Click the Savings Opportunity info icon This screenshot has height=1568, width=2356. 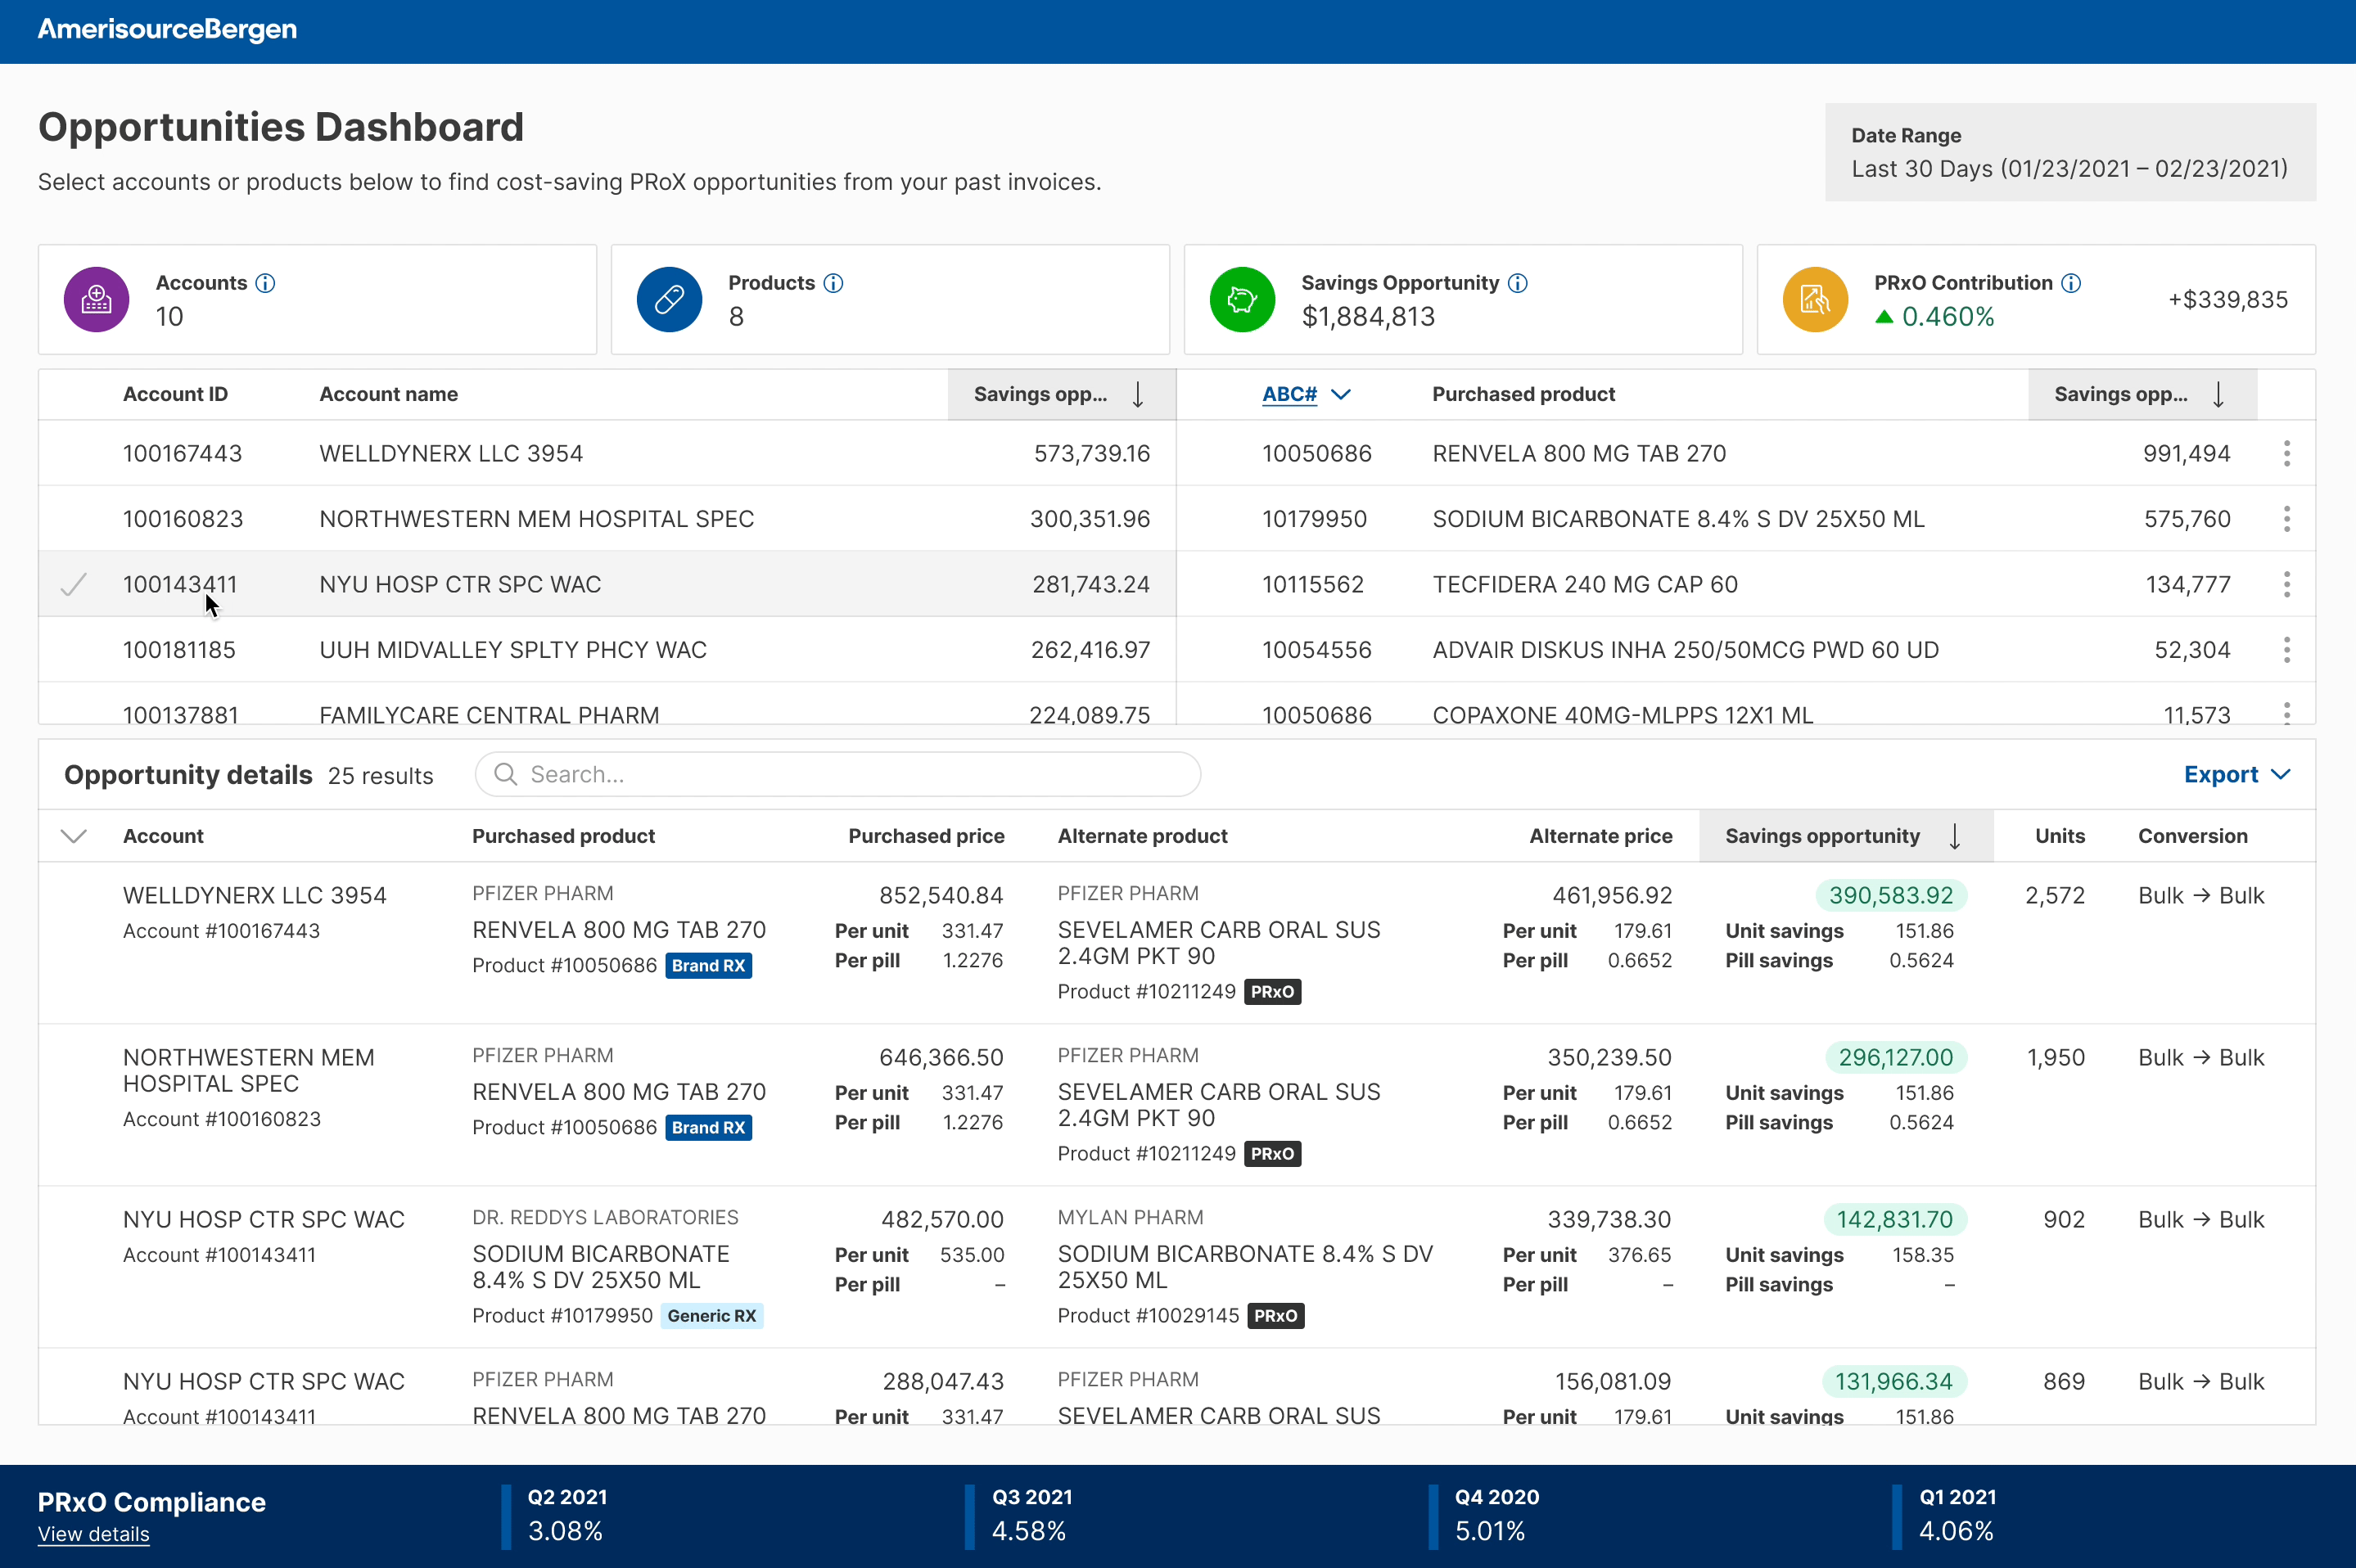[x=1516, y=283]
